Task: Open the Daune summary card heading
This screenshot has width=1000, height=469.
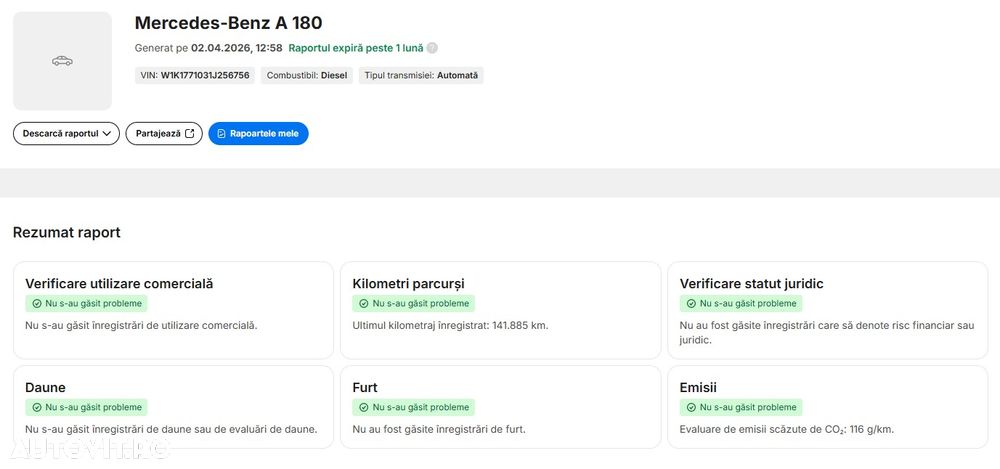Action: pos(45,387)
